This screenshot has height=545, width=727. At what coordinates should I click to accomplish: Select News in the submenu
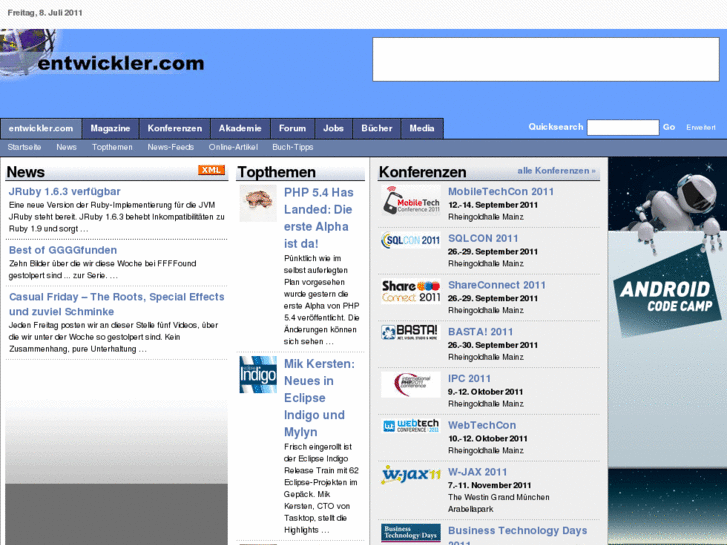[x=66, y=147]
